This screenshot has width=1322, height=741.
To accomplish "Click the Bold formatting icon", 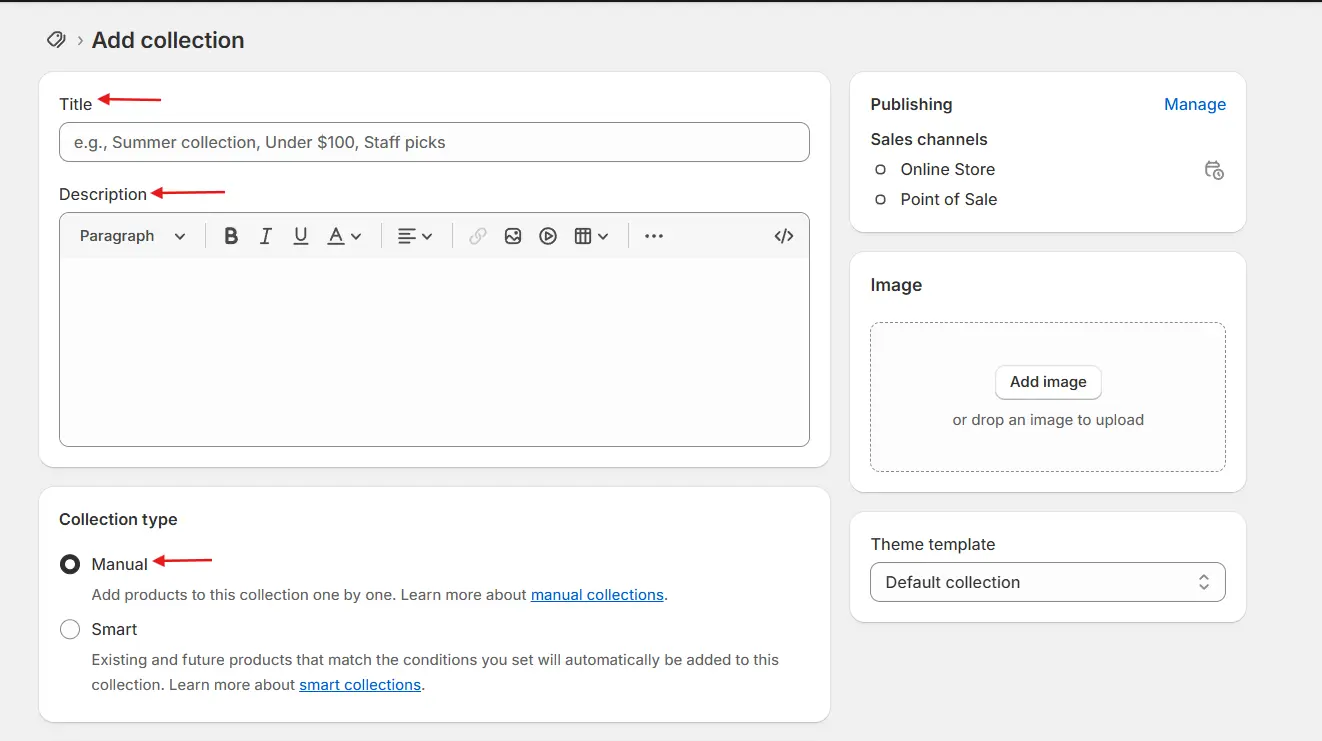I will (x=231, y=236).
